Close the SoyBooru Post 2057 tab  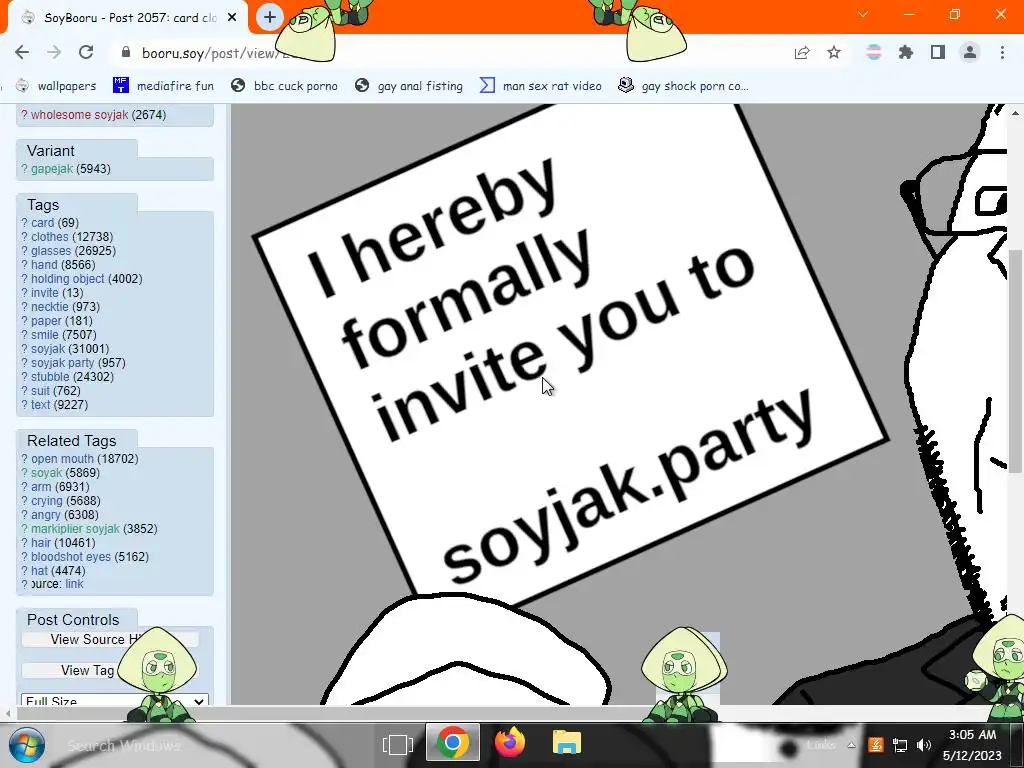coord(232,18)
